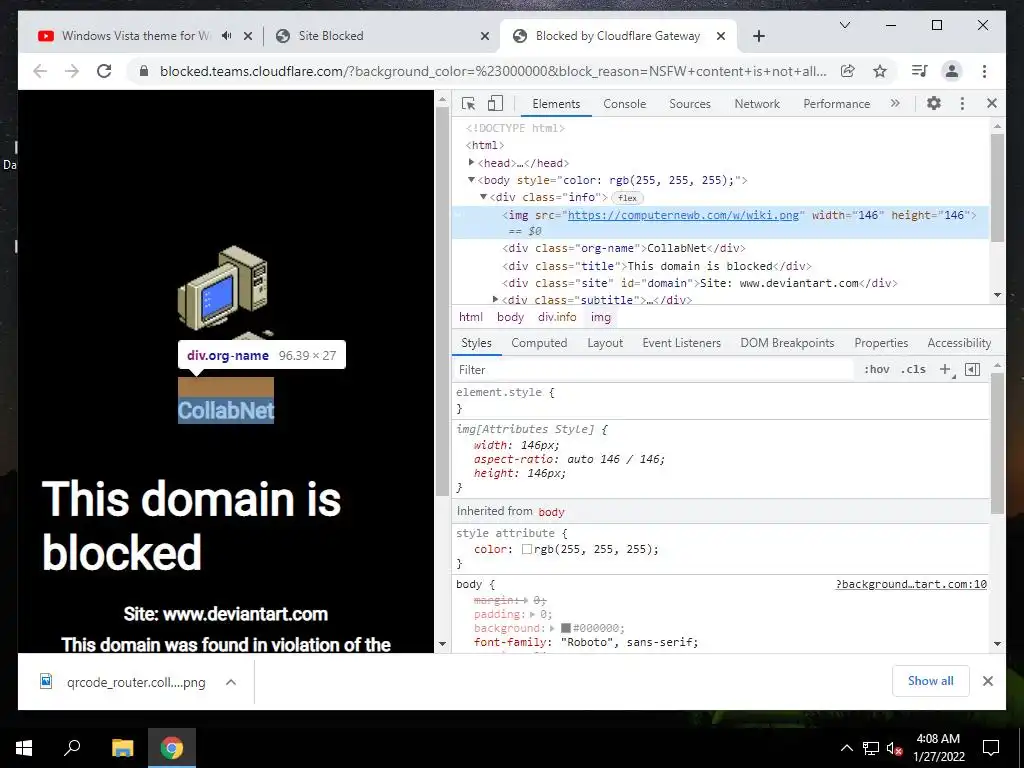
Task: Open the Properties pane
Action: click(x=881, y=343)
